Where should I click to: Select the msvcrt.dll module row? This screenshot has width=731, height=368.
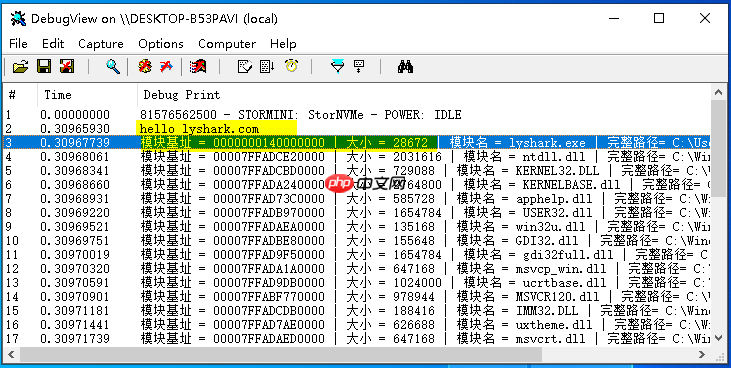point(357,339)
